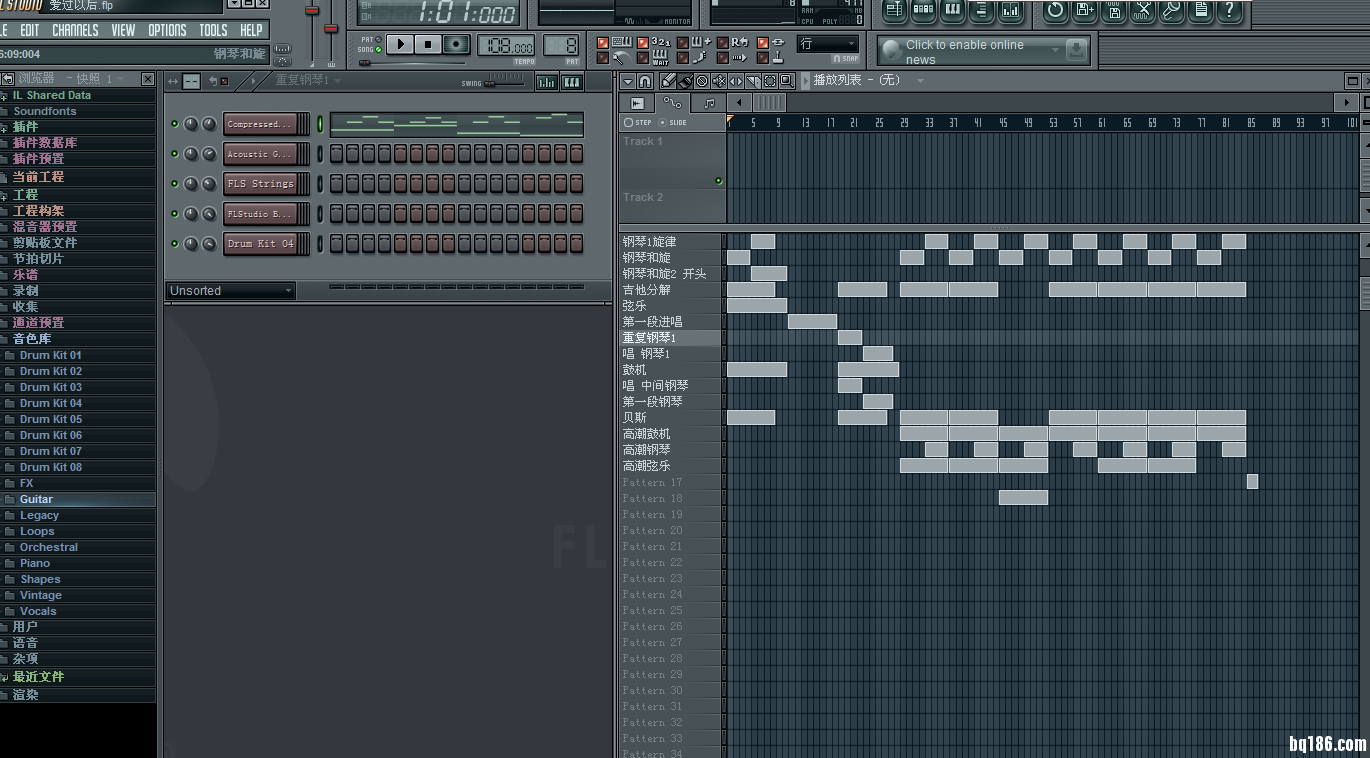Open the Graph Editor in the step sequencer
1370x758 pixels.
[x=546, y=82]
